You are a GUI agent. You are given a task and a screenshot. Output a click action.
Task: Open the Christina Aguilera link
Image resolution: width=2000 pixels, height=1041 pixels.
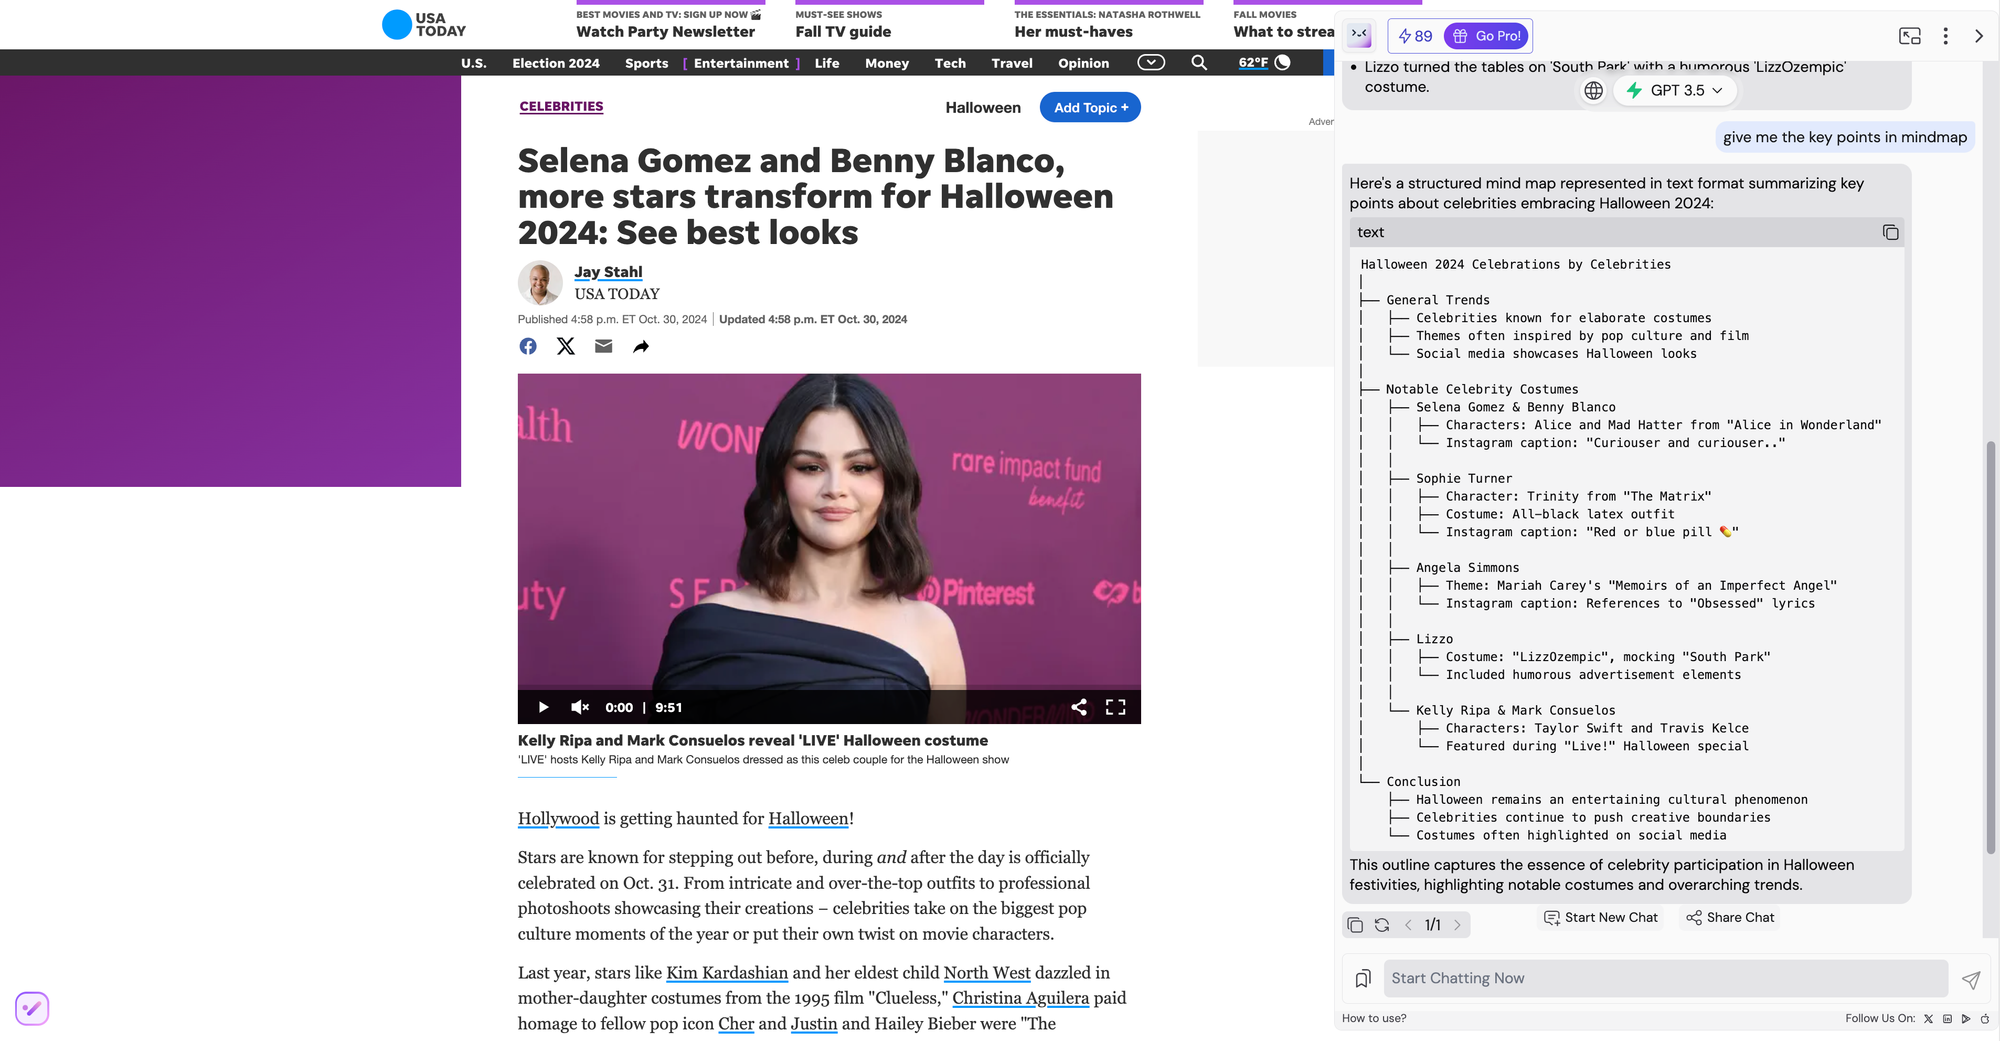pyautogui.click(x=1020, y=998)
